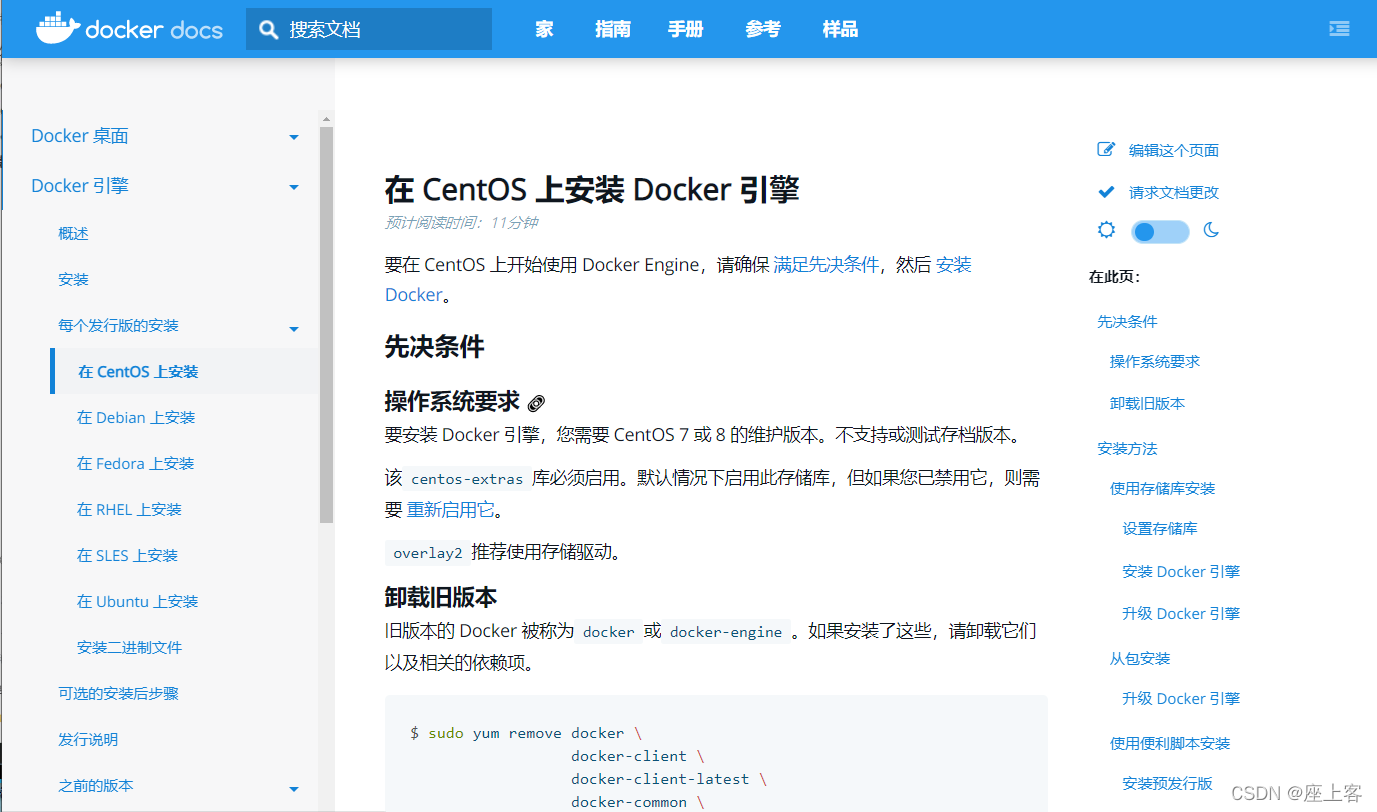Jump to 先决条件 in page contents
The height and width of the screenshot is (812, 1377).
(1127, 321)
